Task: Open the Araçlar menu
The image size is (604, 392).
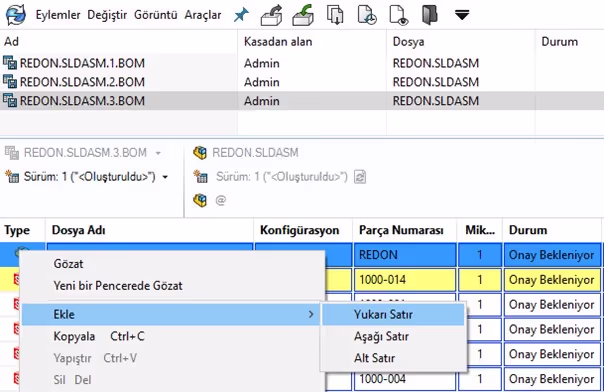Action: click(x=203, y=15)
